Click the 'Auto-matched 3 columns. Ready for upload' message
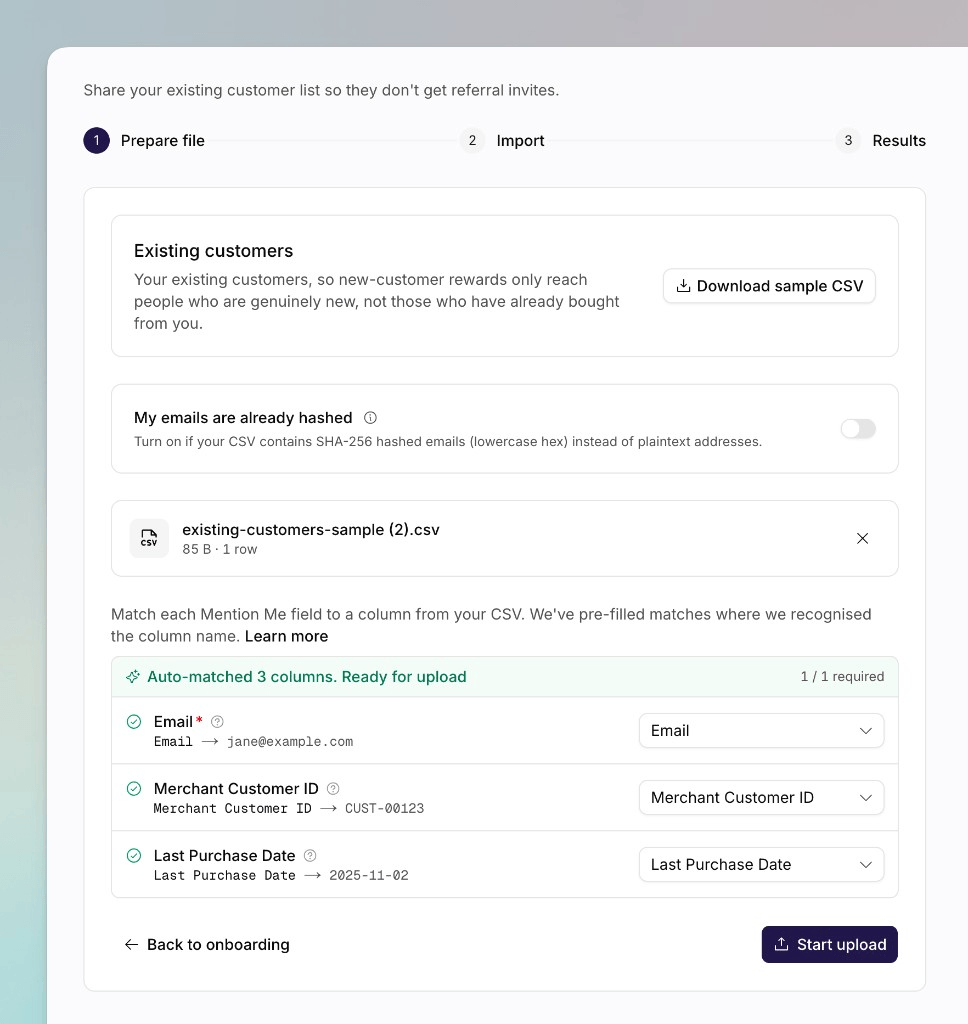 point(306,677)
